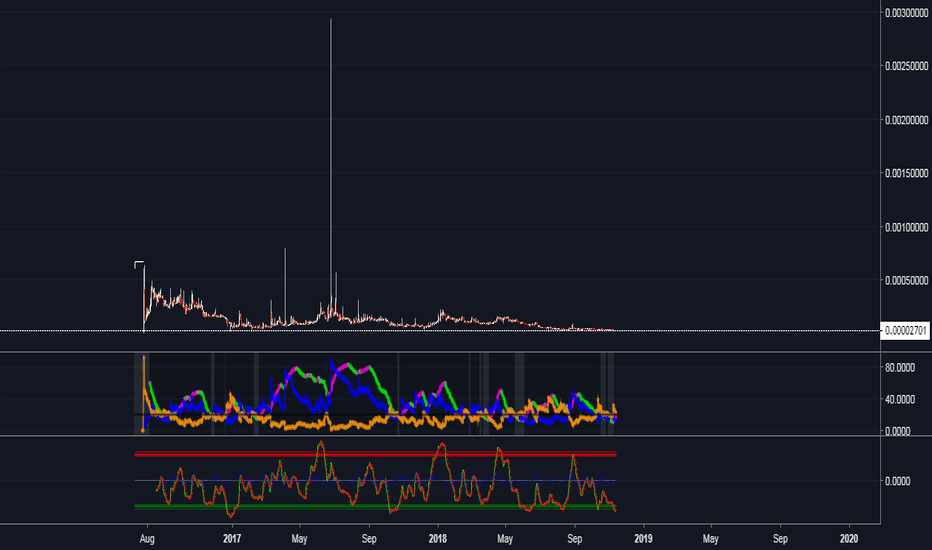Click the tallest price spike wick
This screenshot has height=550, width=932.
pyautogui.click(x=331, y=161)
